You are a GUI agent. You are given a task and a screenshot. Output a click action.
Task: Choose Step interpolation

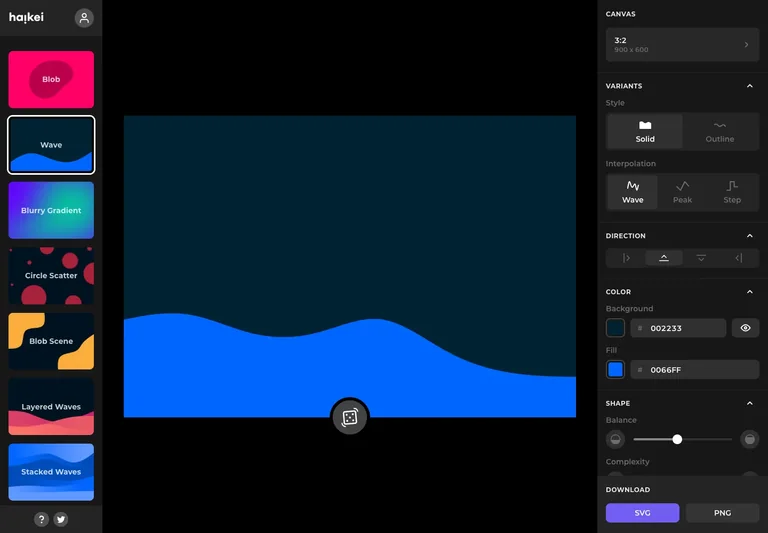[732, 193]
